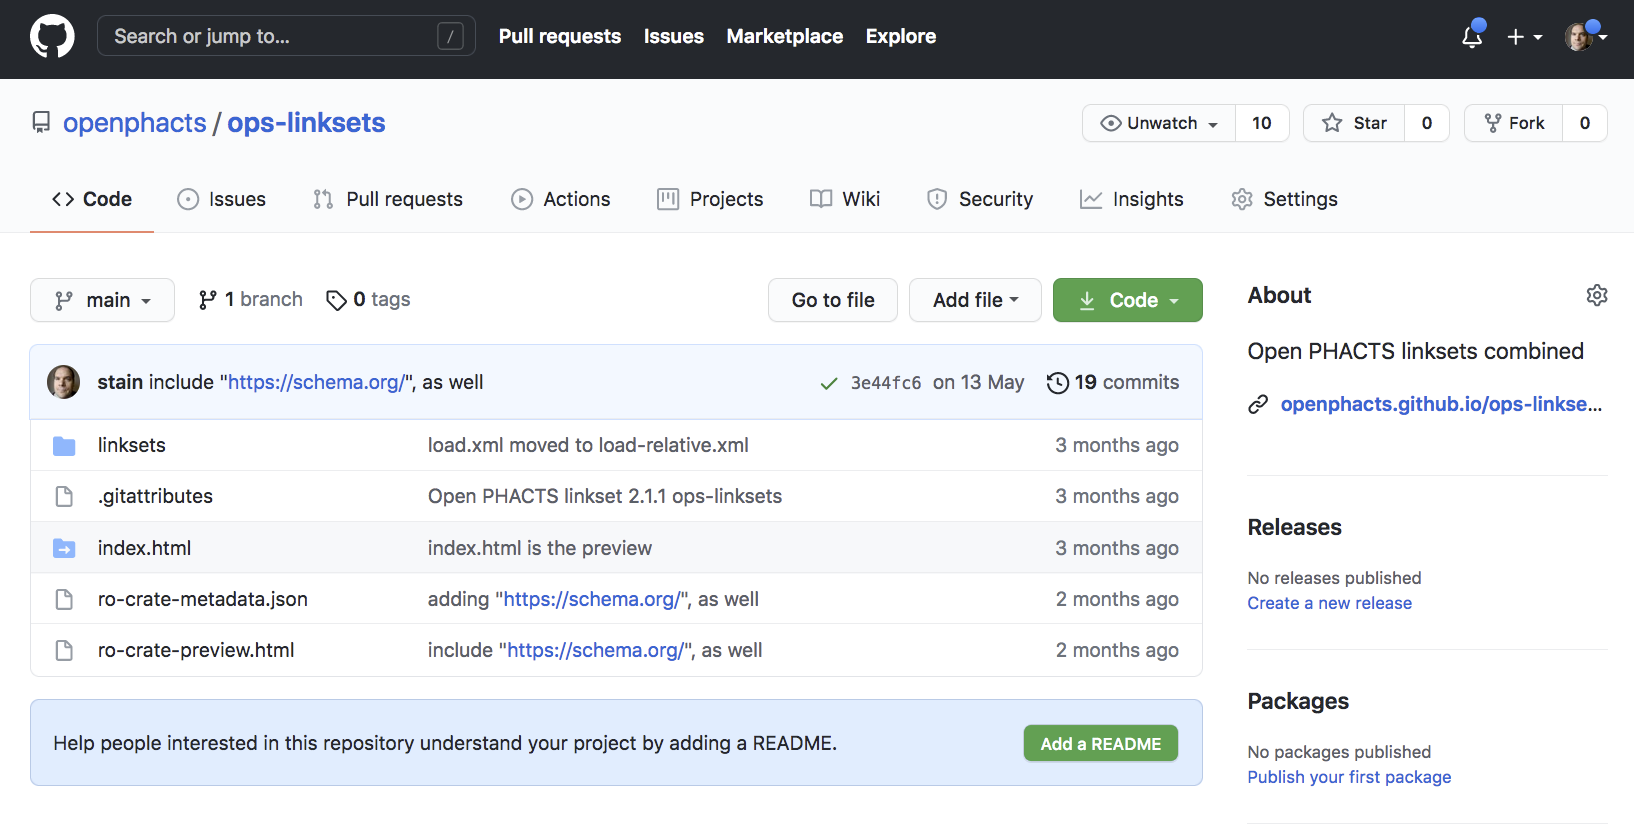The width and height of the screenshot is (1634, 828).
Task: Expand the Add file dropdown
Action: coord(975,300)
